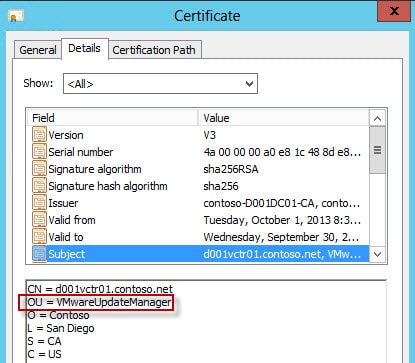The width and height of the screenshot is (415, 363).
Task: Click the O = Contoso line
Action: (x=58, y=315)
